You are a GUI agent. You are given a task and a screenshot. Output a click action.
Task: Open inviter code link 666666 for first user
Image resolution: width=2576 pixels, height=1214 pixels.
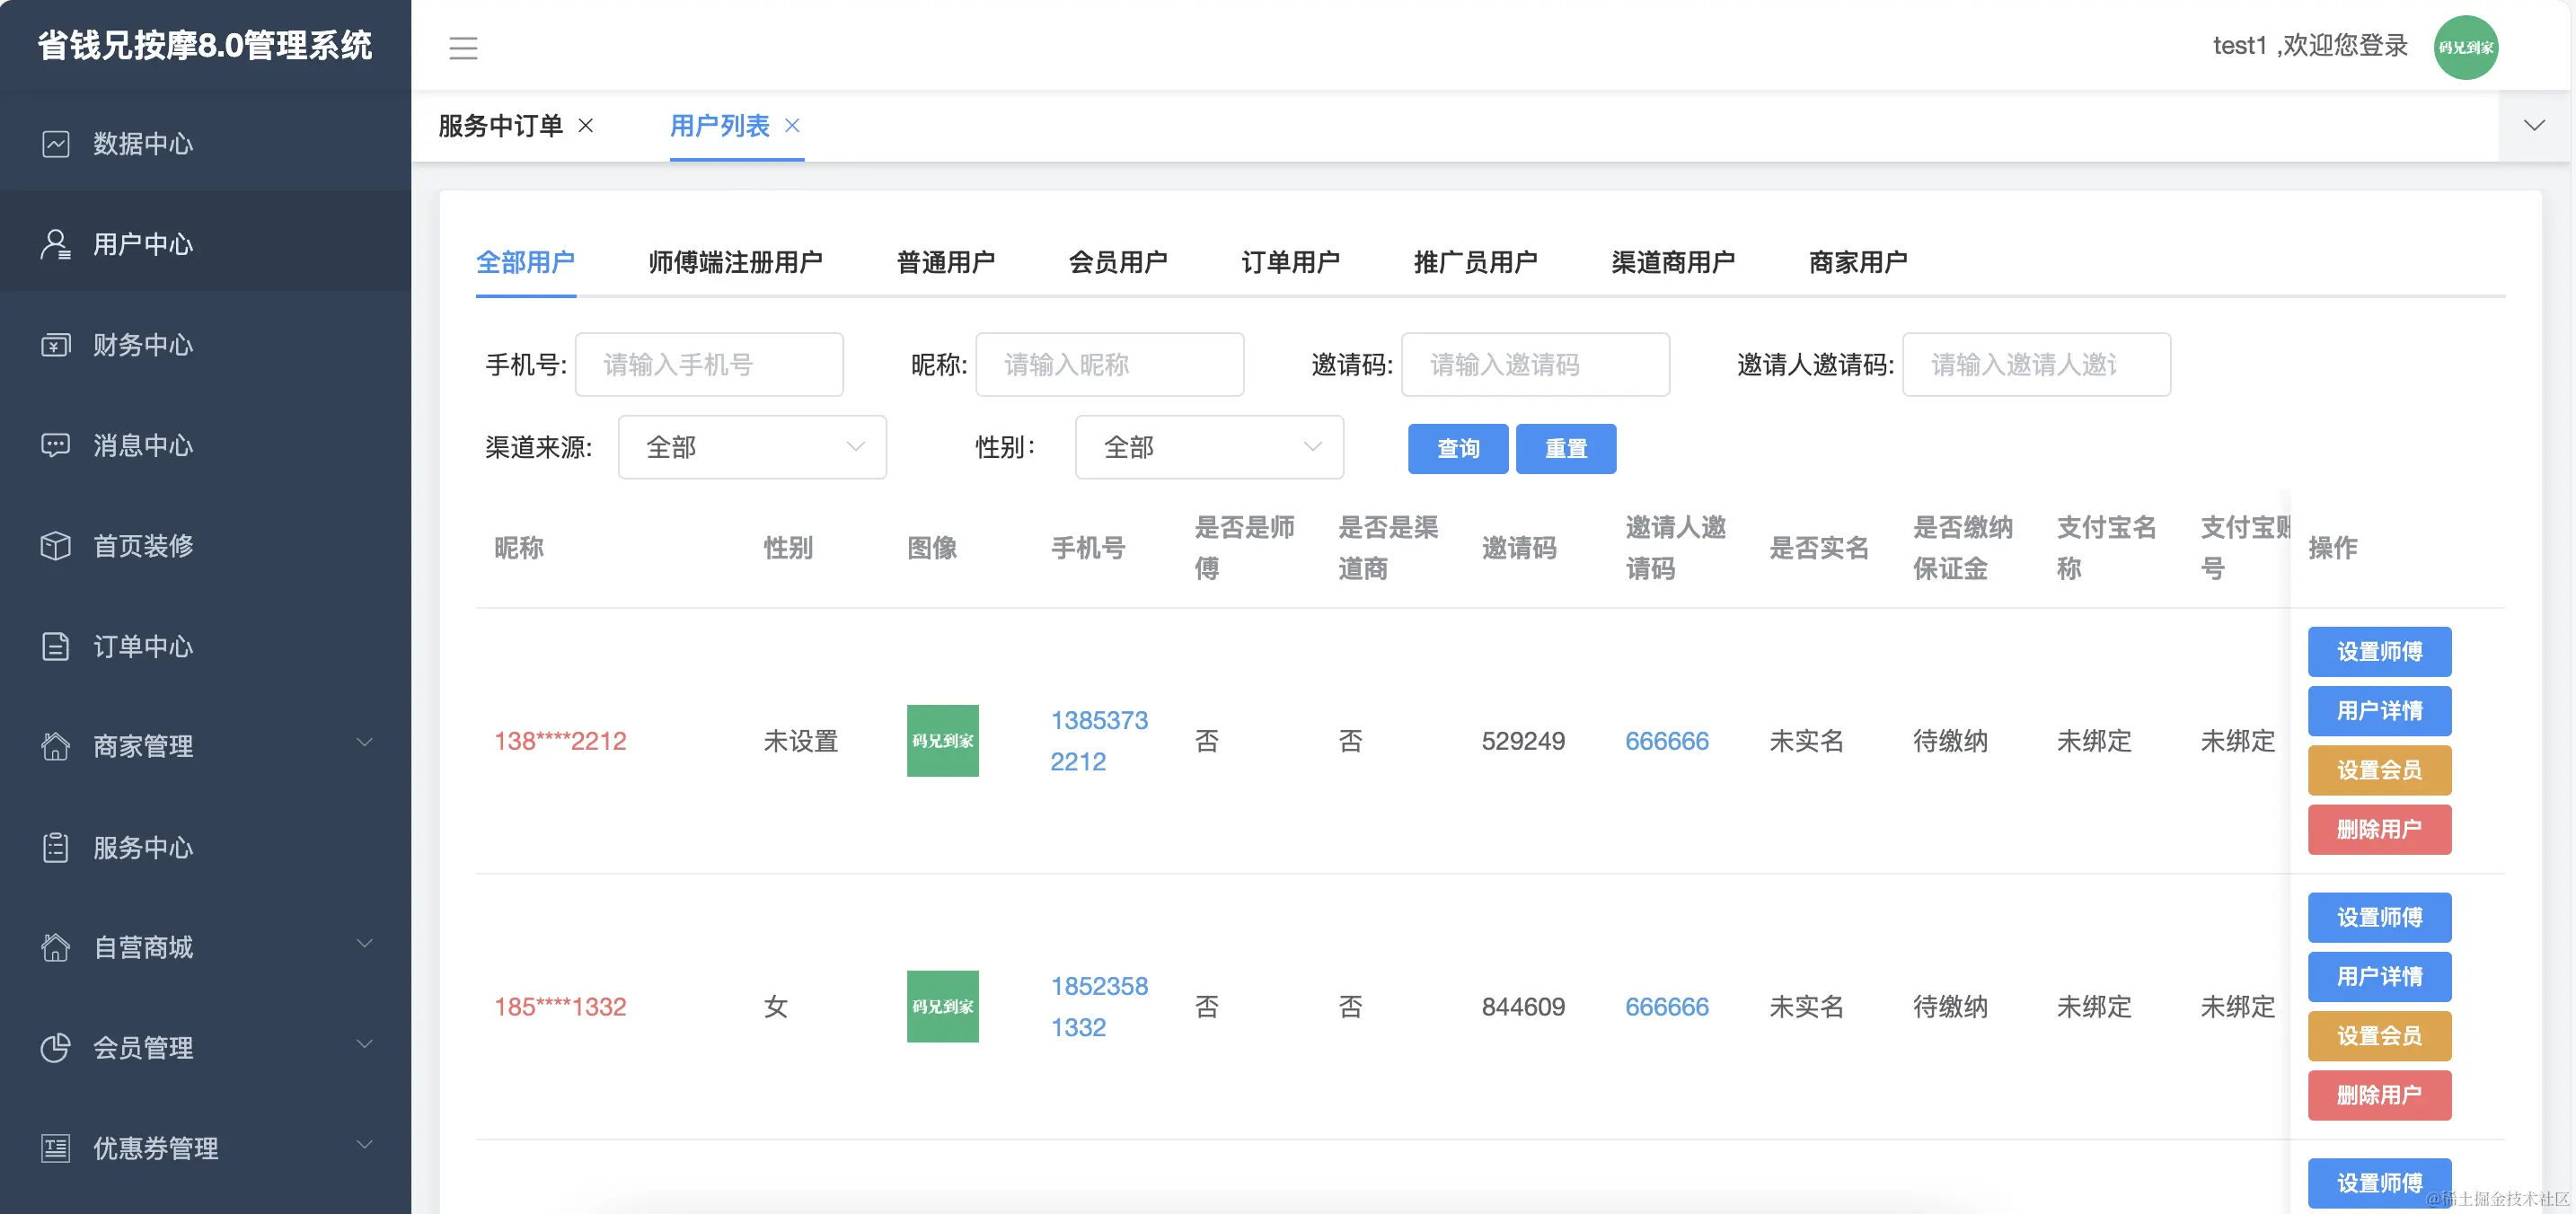[x=1666, y=741]
